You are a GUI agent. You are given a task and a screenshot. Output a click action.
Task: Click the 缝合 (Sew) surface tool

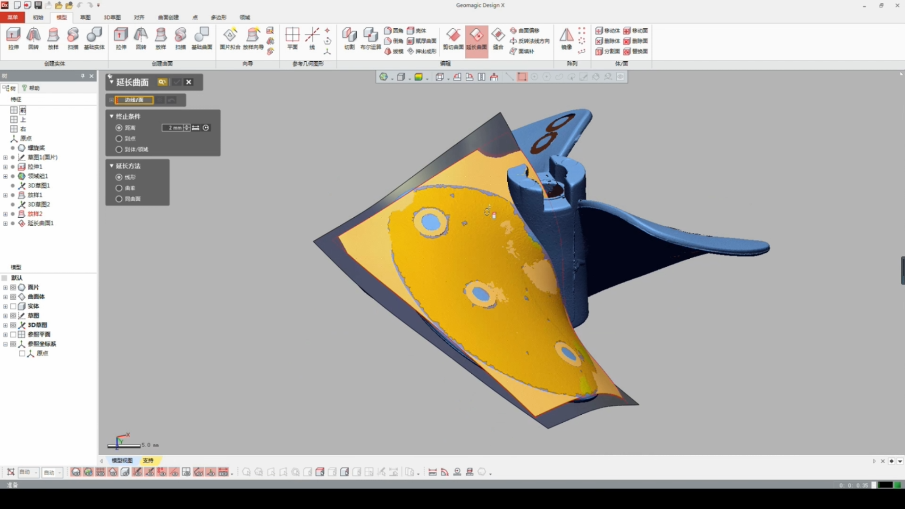(498, 38)
